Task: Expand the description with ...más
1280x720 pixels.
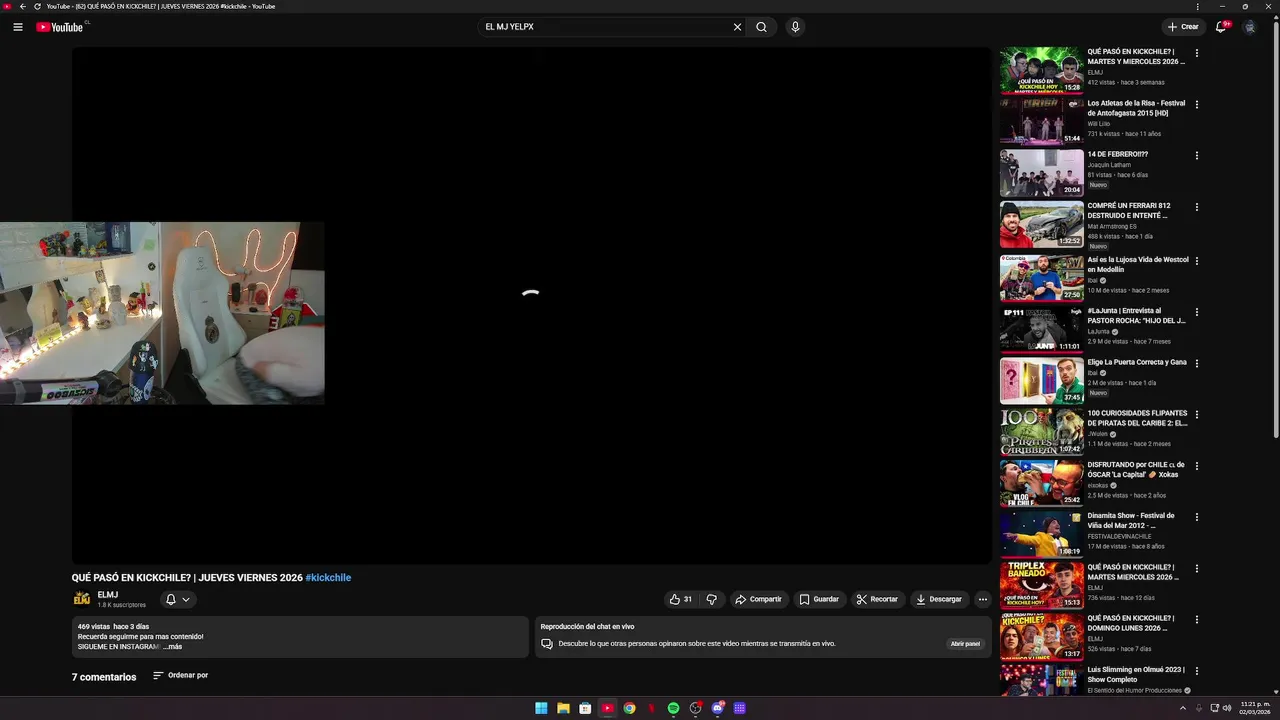Action: click(172, 646)
